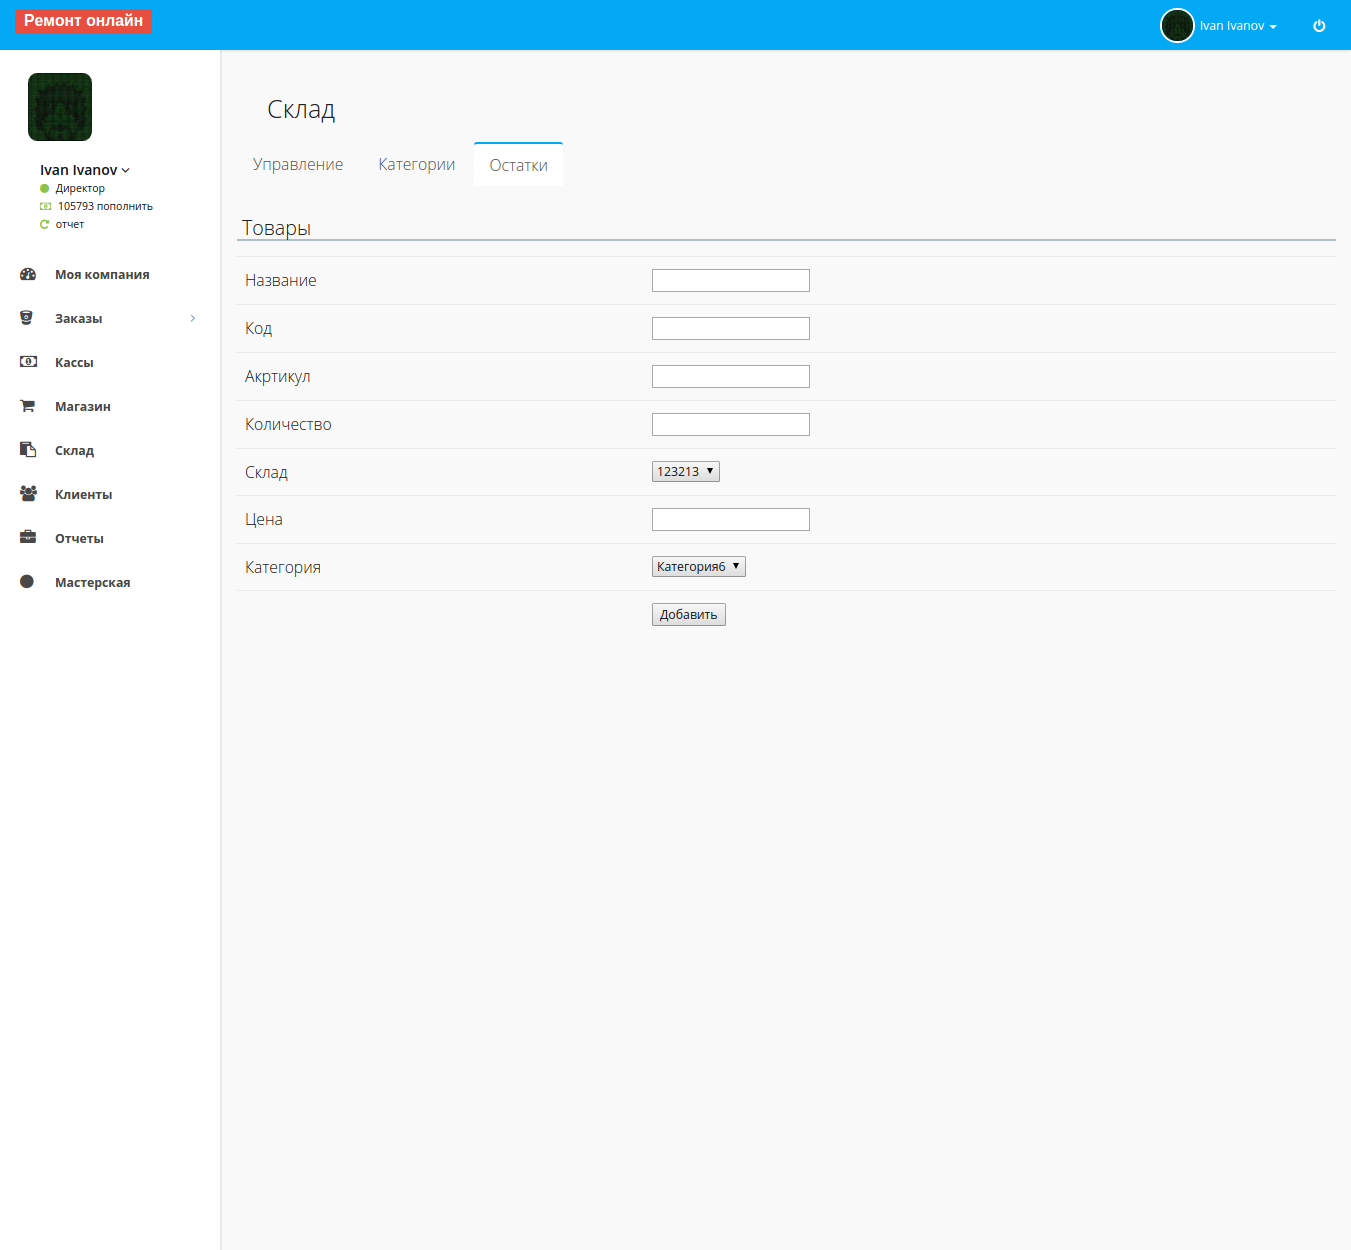
Task: Click the Кассы money icon
Action: 28,362
